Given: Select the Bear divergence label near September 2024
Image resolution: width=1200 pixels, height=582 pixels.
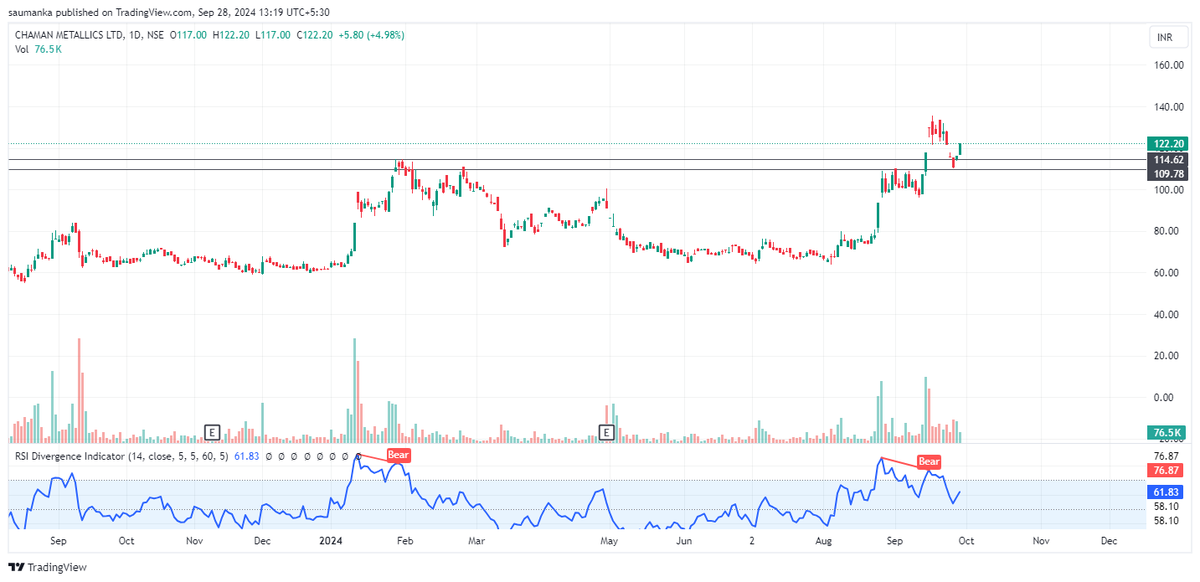Looking at the screenshot, I should tap(929, 461).
